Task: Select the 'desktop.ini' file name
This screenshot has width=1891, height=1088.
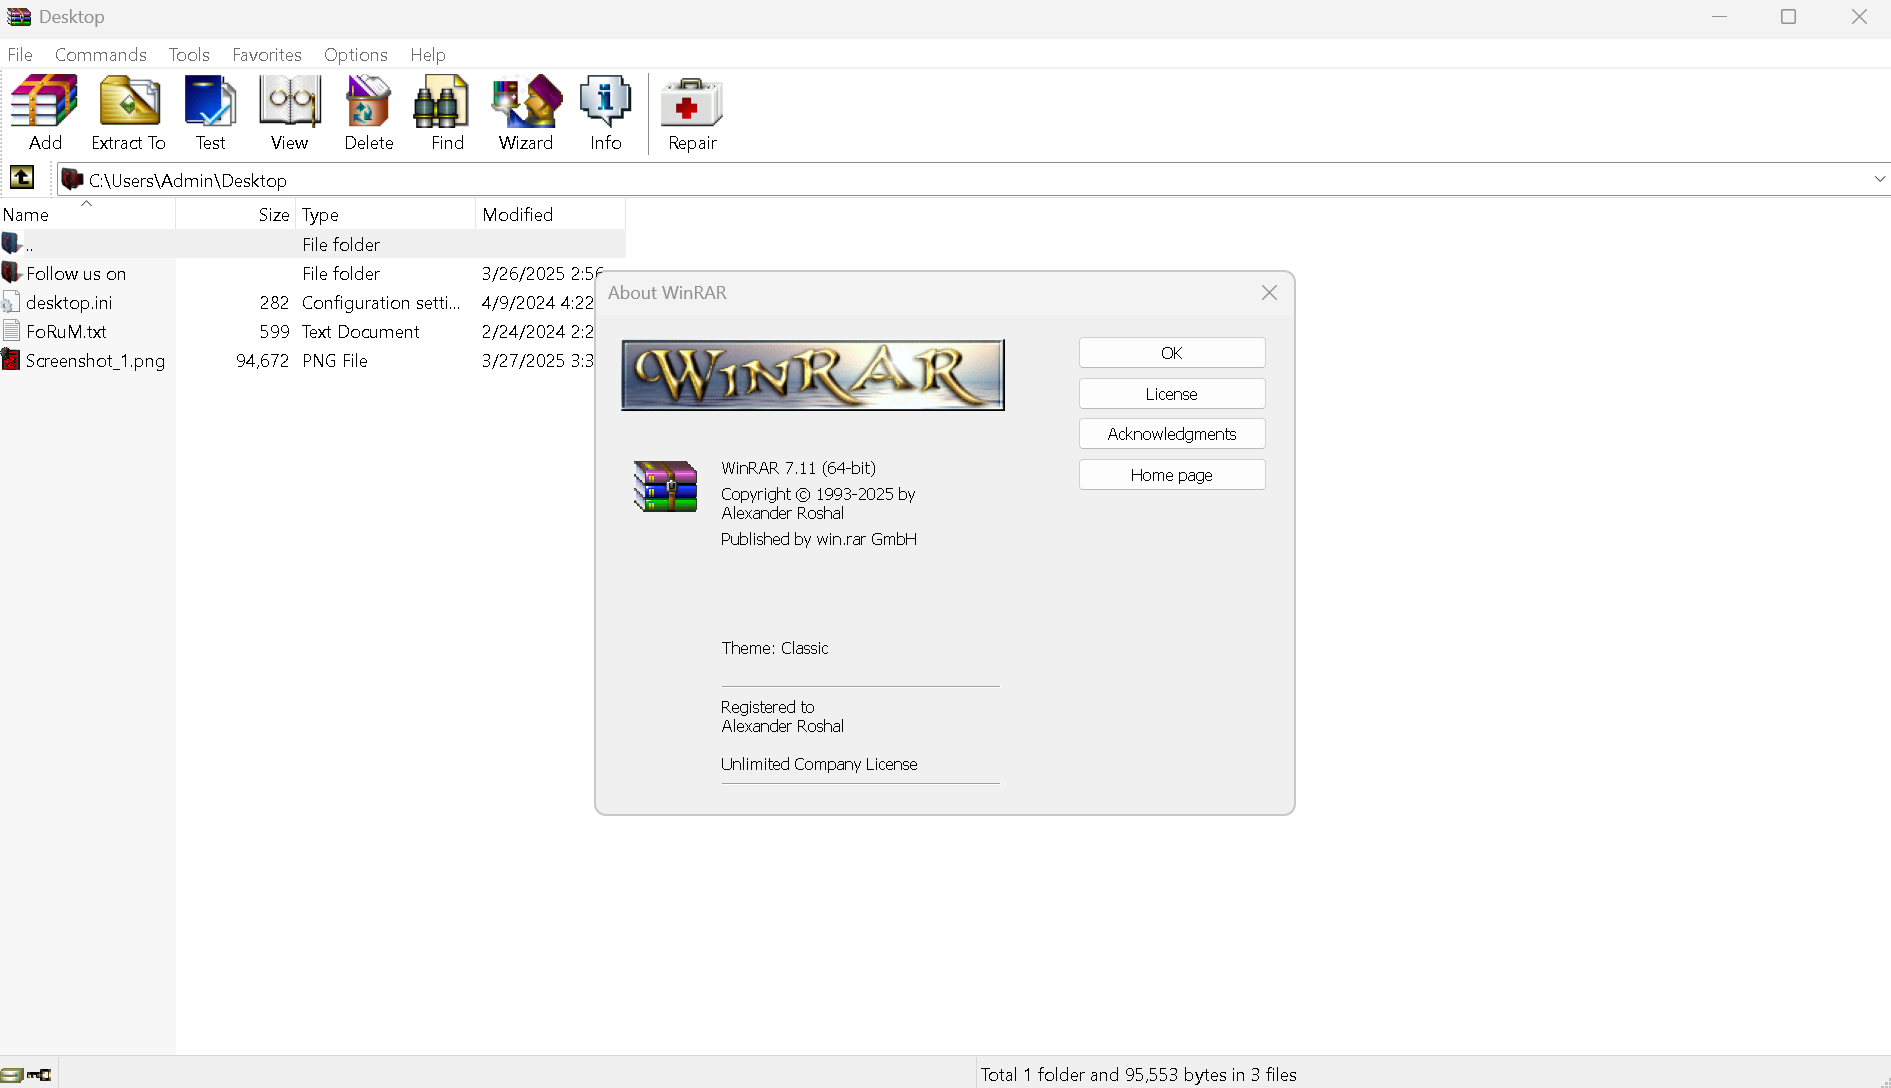Action: point(69,302)
